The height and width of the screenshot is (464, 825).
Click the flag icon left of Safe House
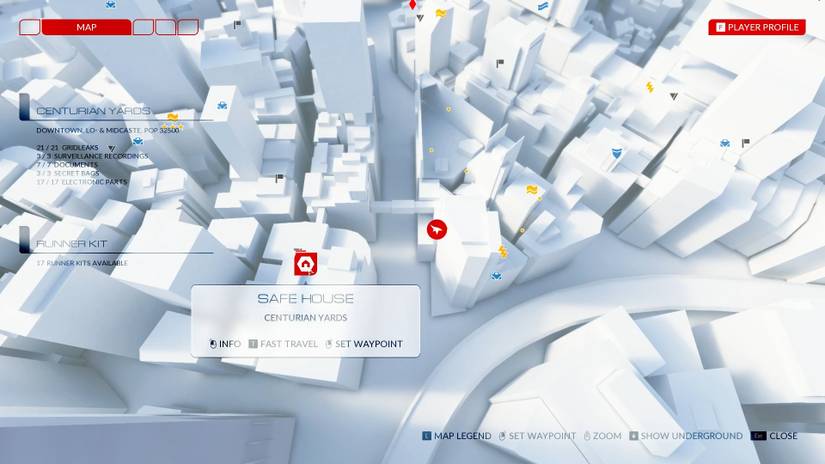(279, 179)
